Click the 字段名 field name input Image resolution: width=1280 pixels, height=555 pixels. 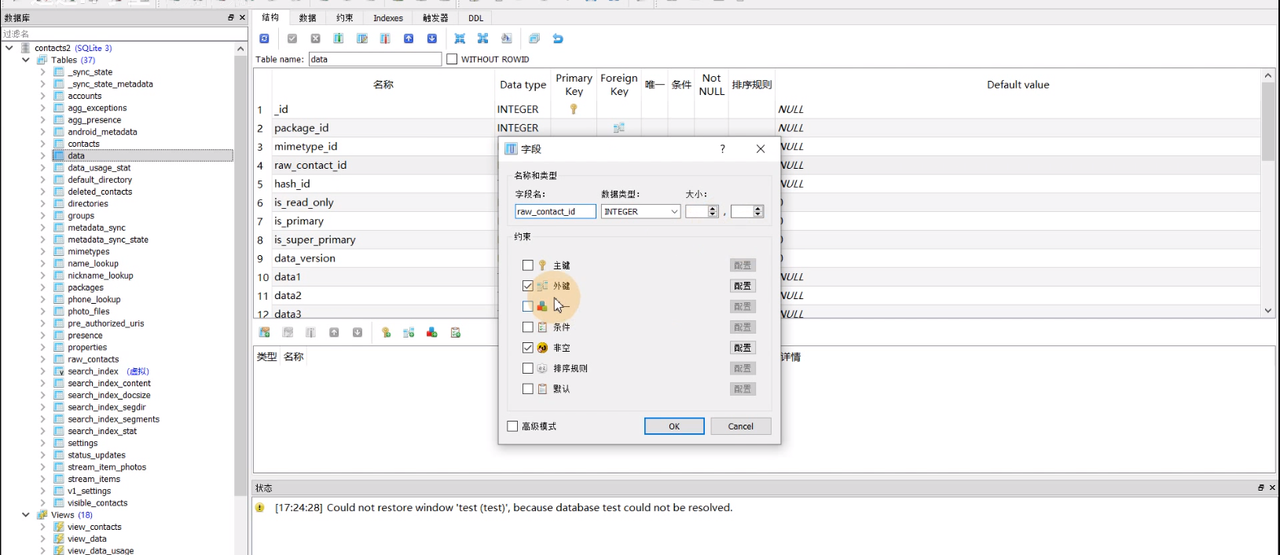tap(555, 212)
